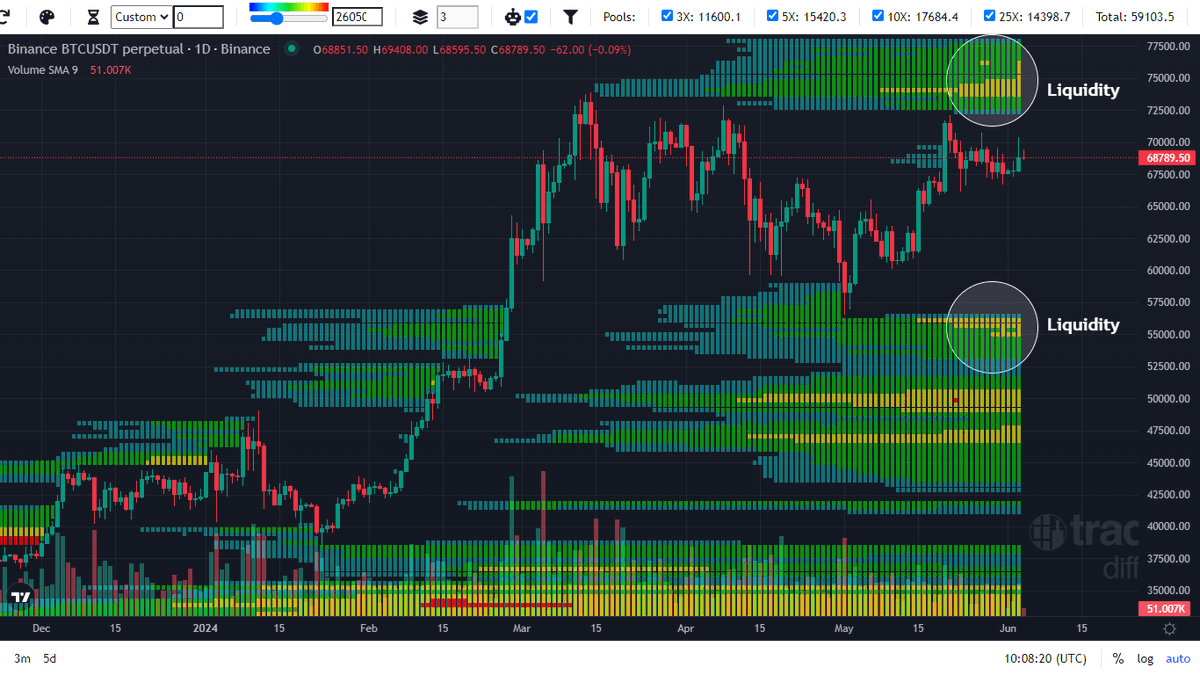The image size is (1200, 675).
Task: Click the rainbow color gradient bar
Action: [289, 7]
